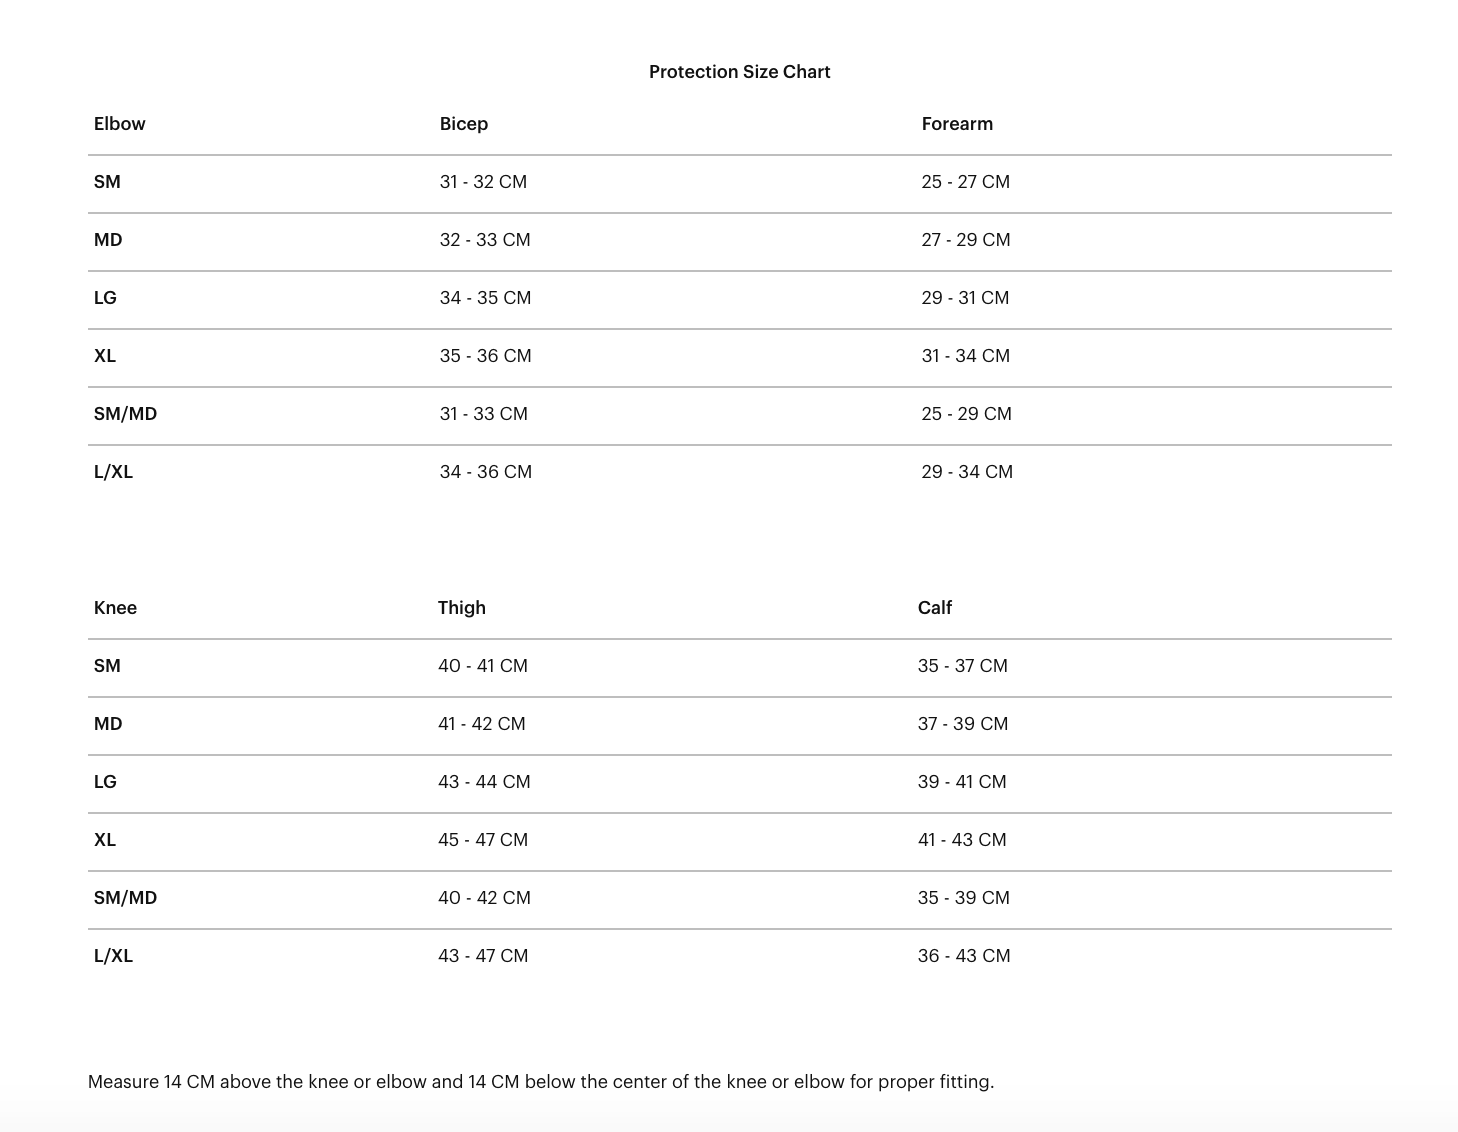Click the 25 - 29 CM forearm value
Image resolution: width=1458 pixels, height=1132 pixels.
967,414
